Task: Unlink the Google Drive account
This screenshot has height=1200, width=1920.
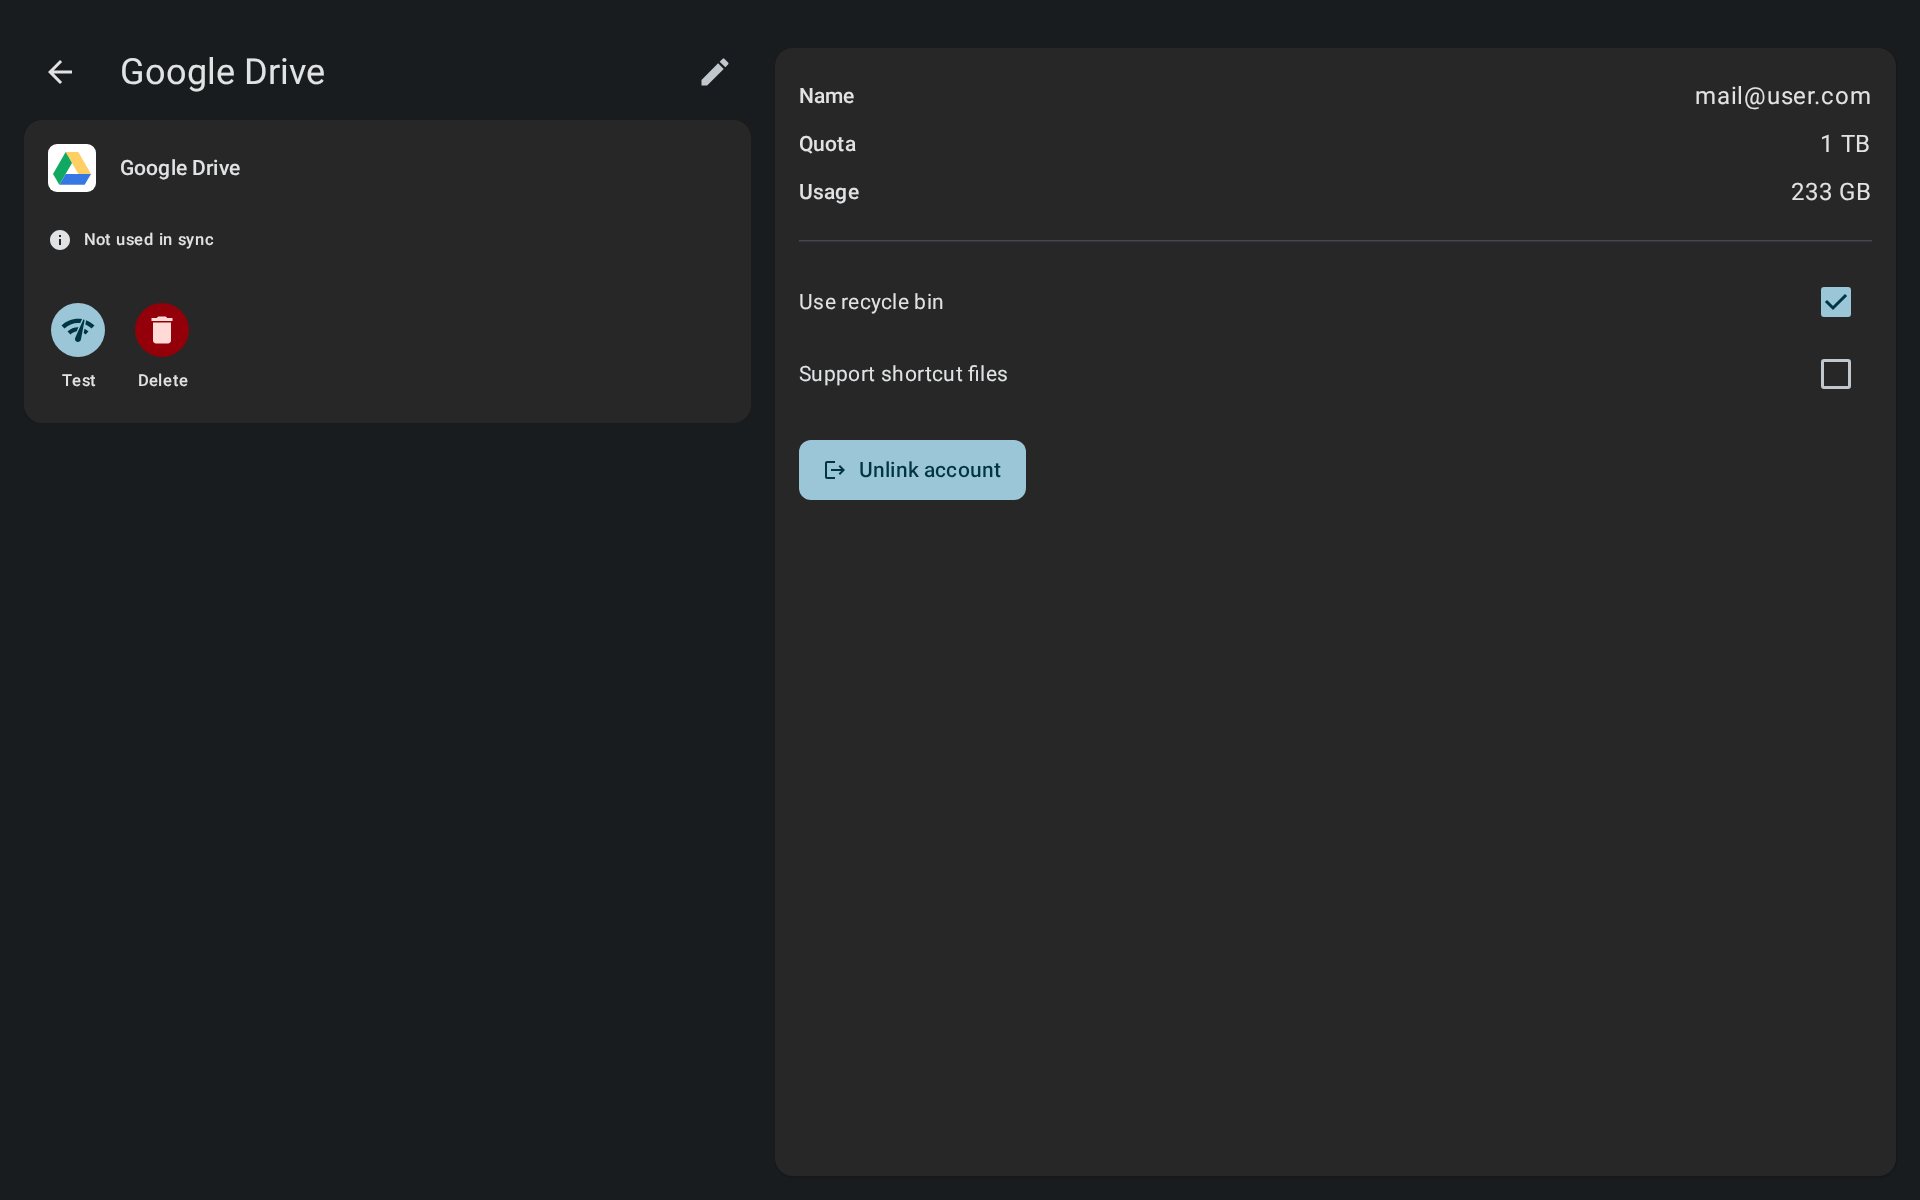Action: click(x=912, y=470)
